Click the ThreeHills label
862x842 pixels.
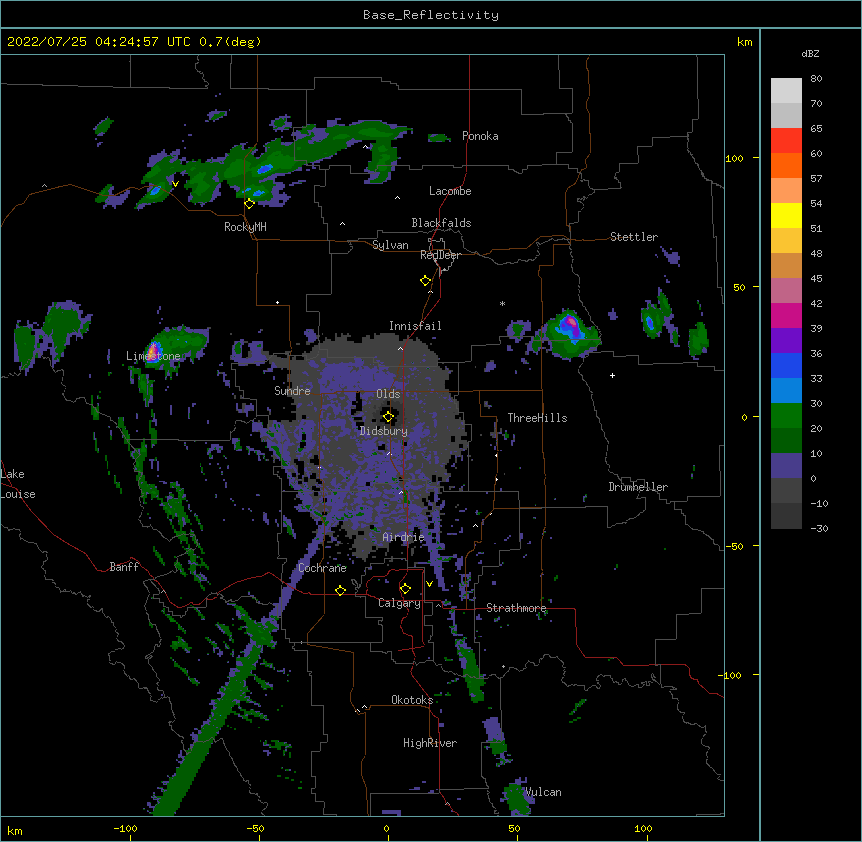pyautogui.click(x=537, y=418)
